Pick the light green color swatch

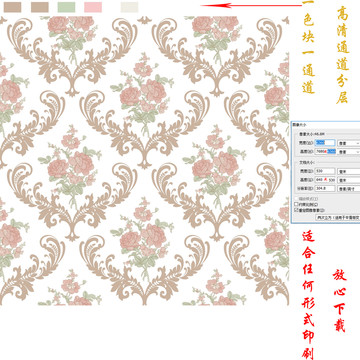coord(66,7)
